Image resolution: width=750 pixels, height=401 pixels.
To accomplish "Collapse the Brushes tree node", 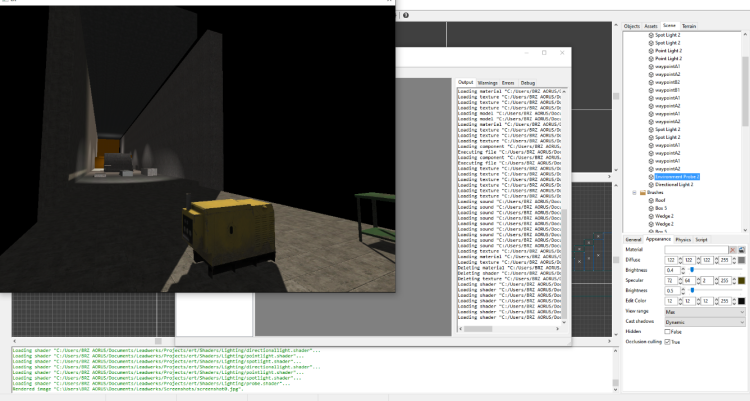I will pyautogui.click(x=635, y=193).
